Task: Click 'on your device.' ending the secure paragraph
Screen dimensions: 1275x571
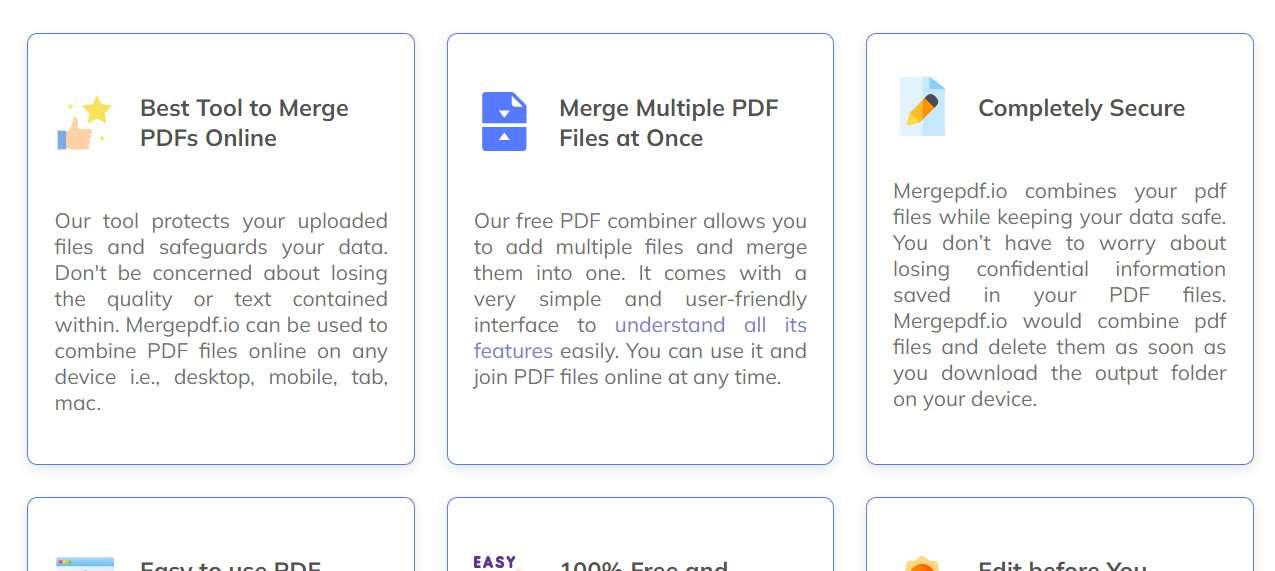Action: tap(964, 399)
